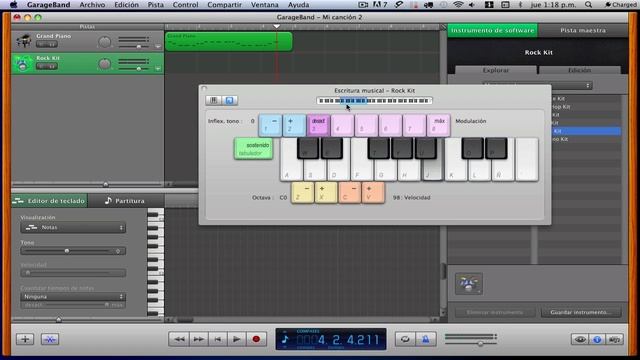
Task: Open the Compartir menu
Action: pos(224,5)
